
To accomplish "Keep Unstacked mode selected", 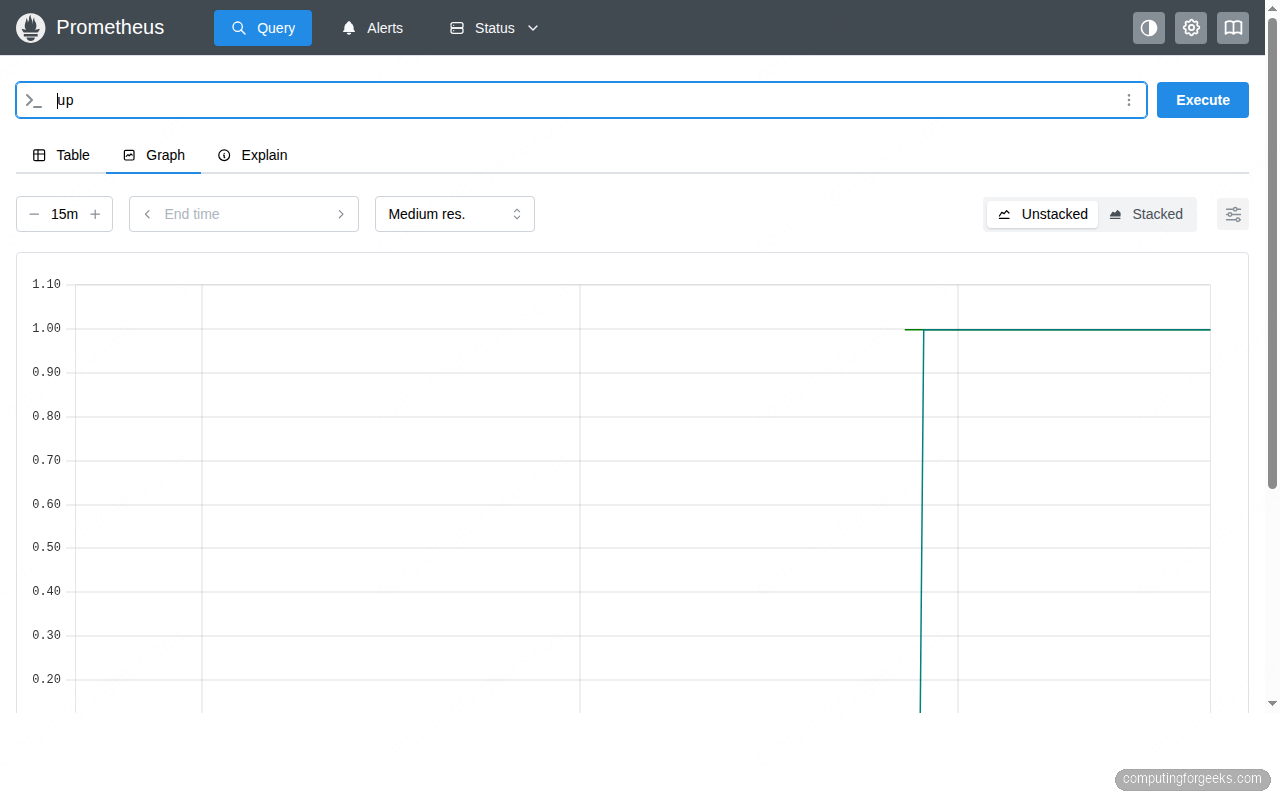I will 1042,213.
